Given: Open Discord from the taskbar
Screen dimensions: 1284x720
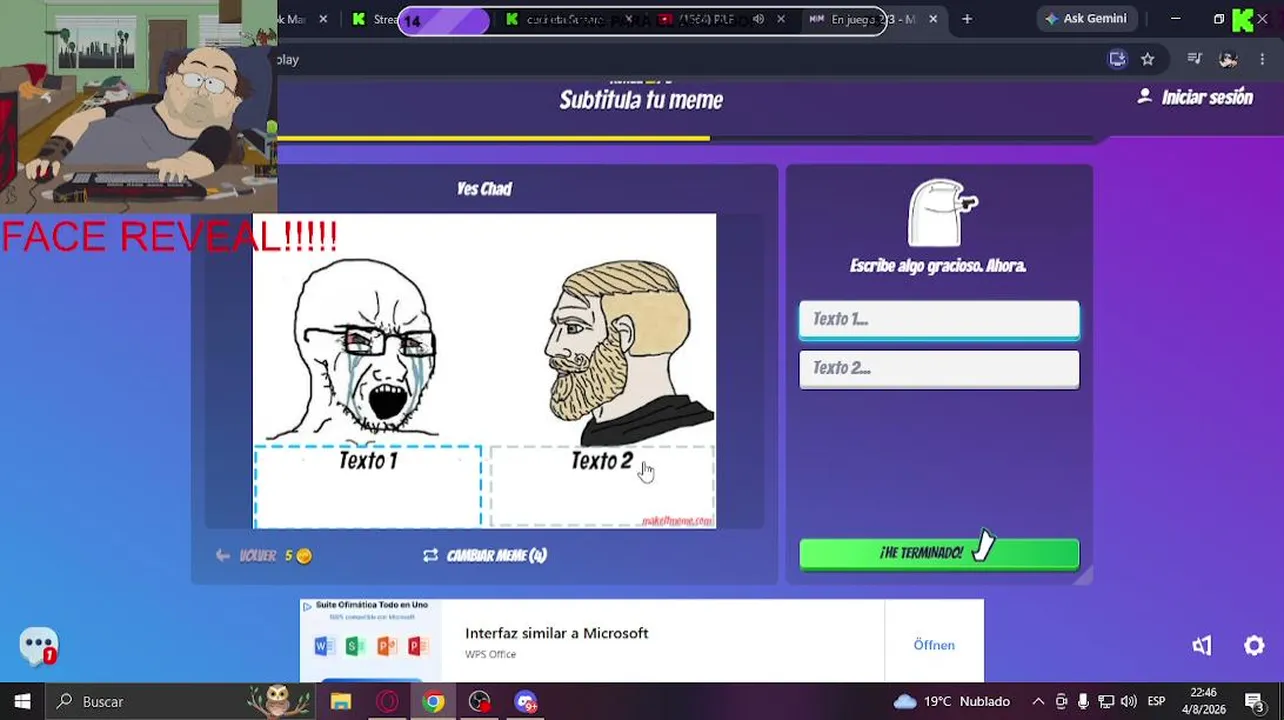Looking at the screenshot, I should tap(525, 702).
